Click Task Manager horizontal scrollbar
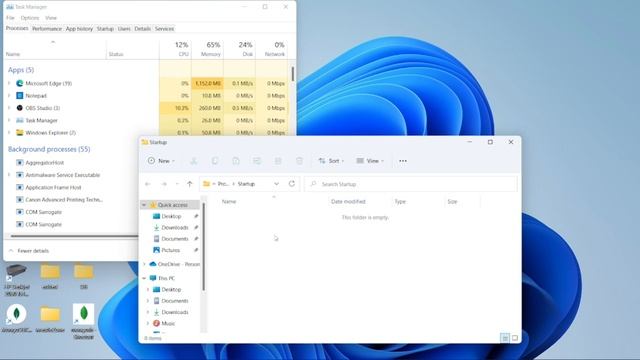The image size is (640, 360). [74, 236]
